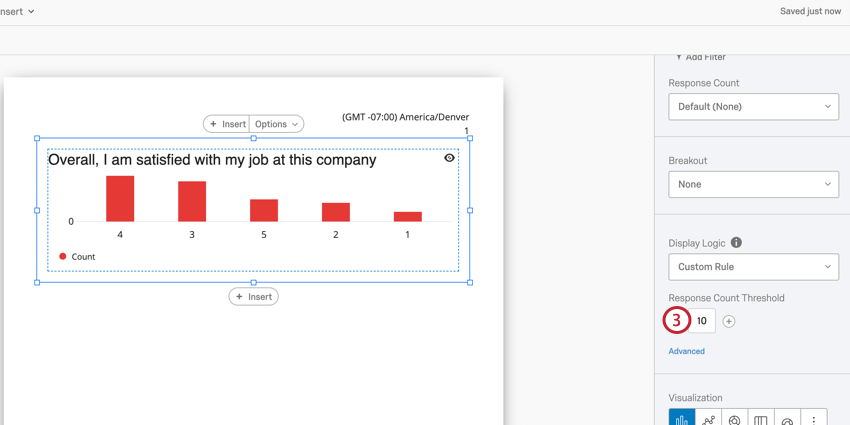Image resolution: width=850 pixels, height=425 pixels.
Task: Open the Display Logic Custom Rule dropdown
Action: pyautogui.click(x=753, y=267)
